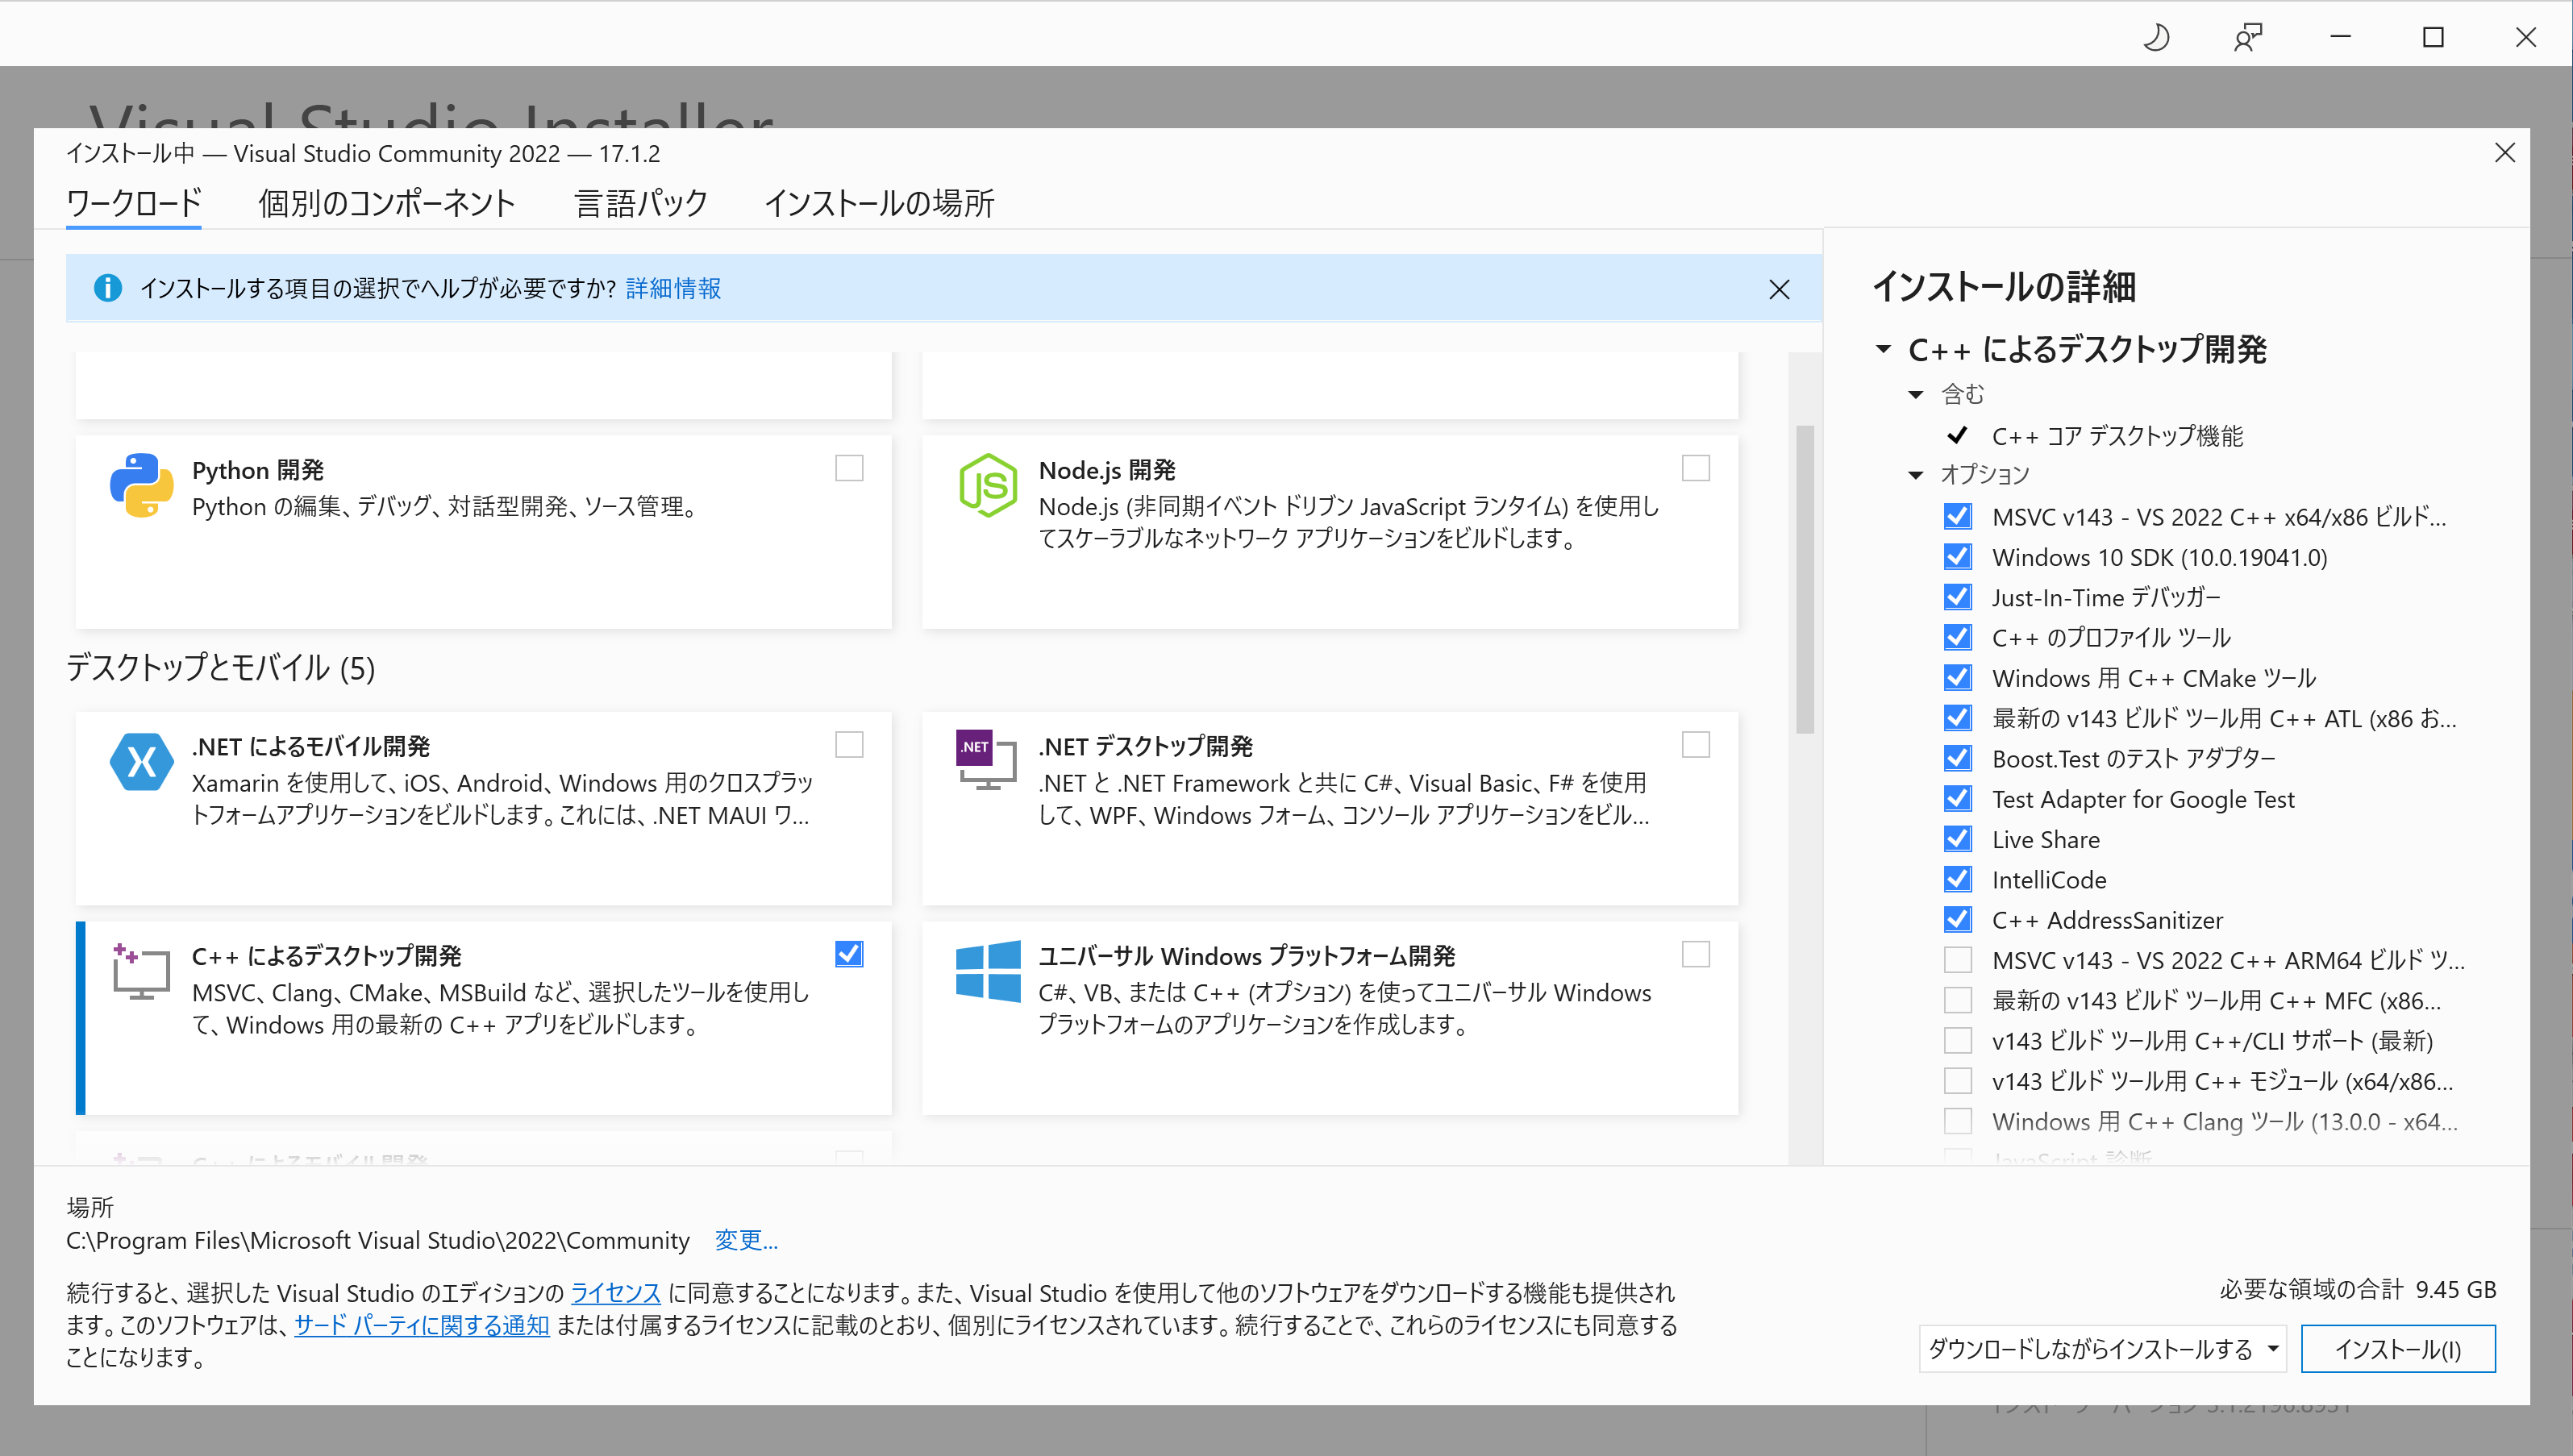Viewport: 2573px width, 1456px height.
Task: Click 変更... to change install location
Action: [x=746, y=1240]
